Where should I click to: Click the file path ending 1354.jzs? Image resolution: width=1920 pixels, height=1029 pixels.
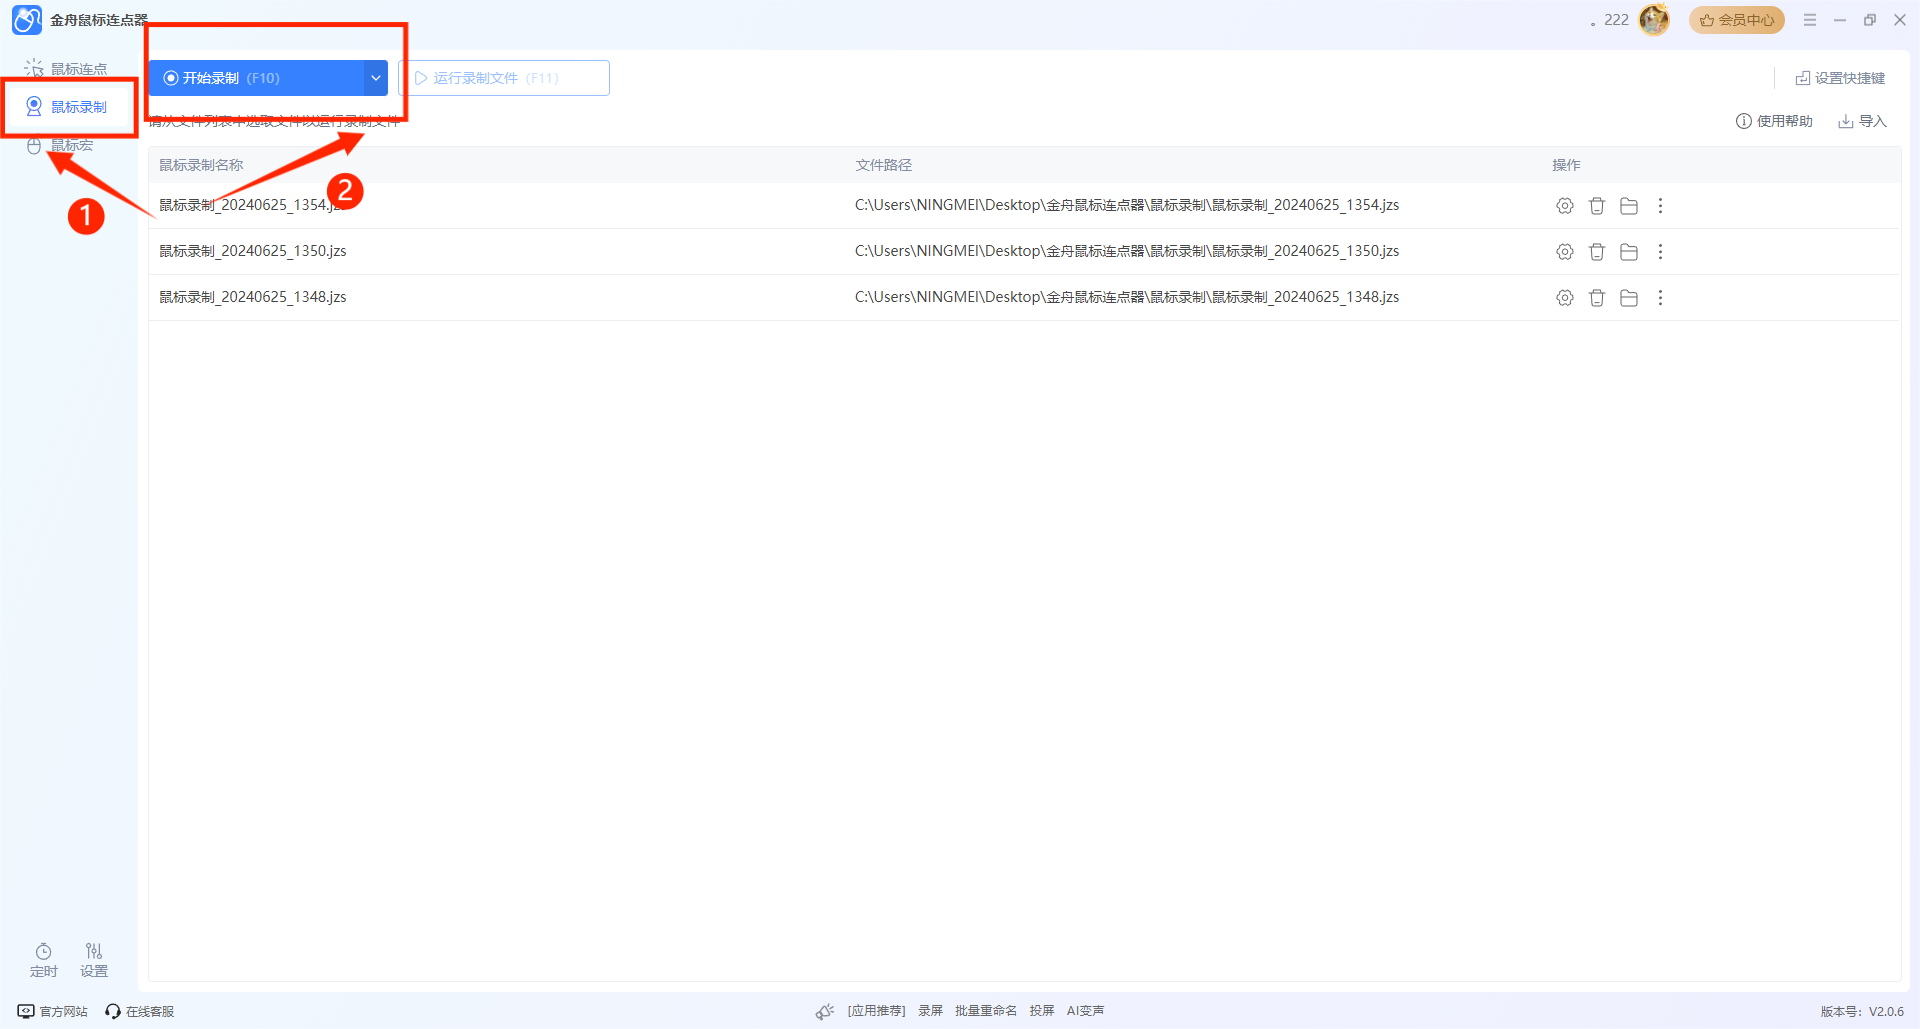click(1127, 205)
